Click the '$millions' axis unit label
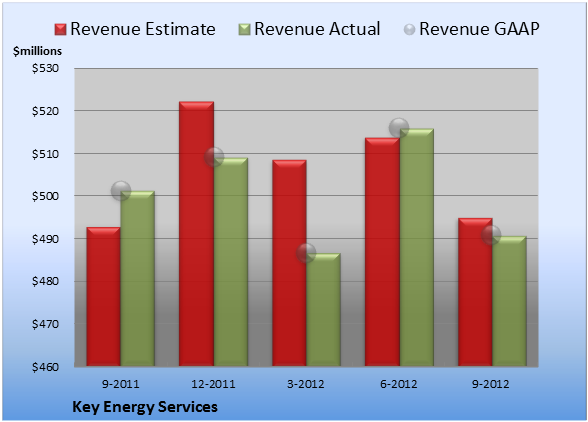 coord(37,51)
